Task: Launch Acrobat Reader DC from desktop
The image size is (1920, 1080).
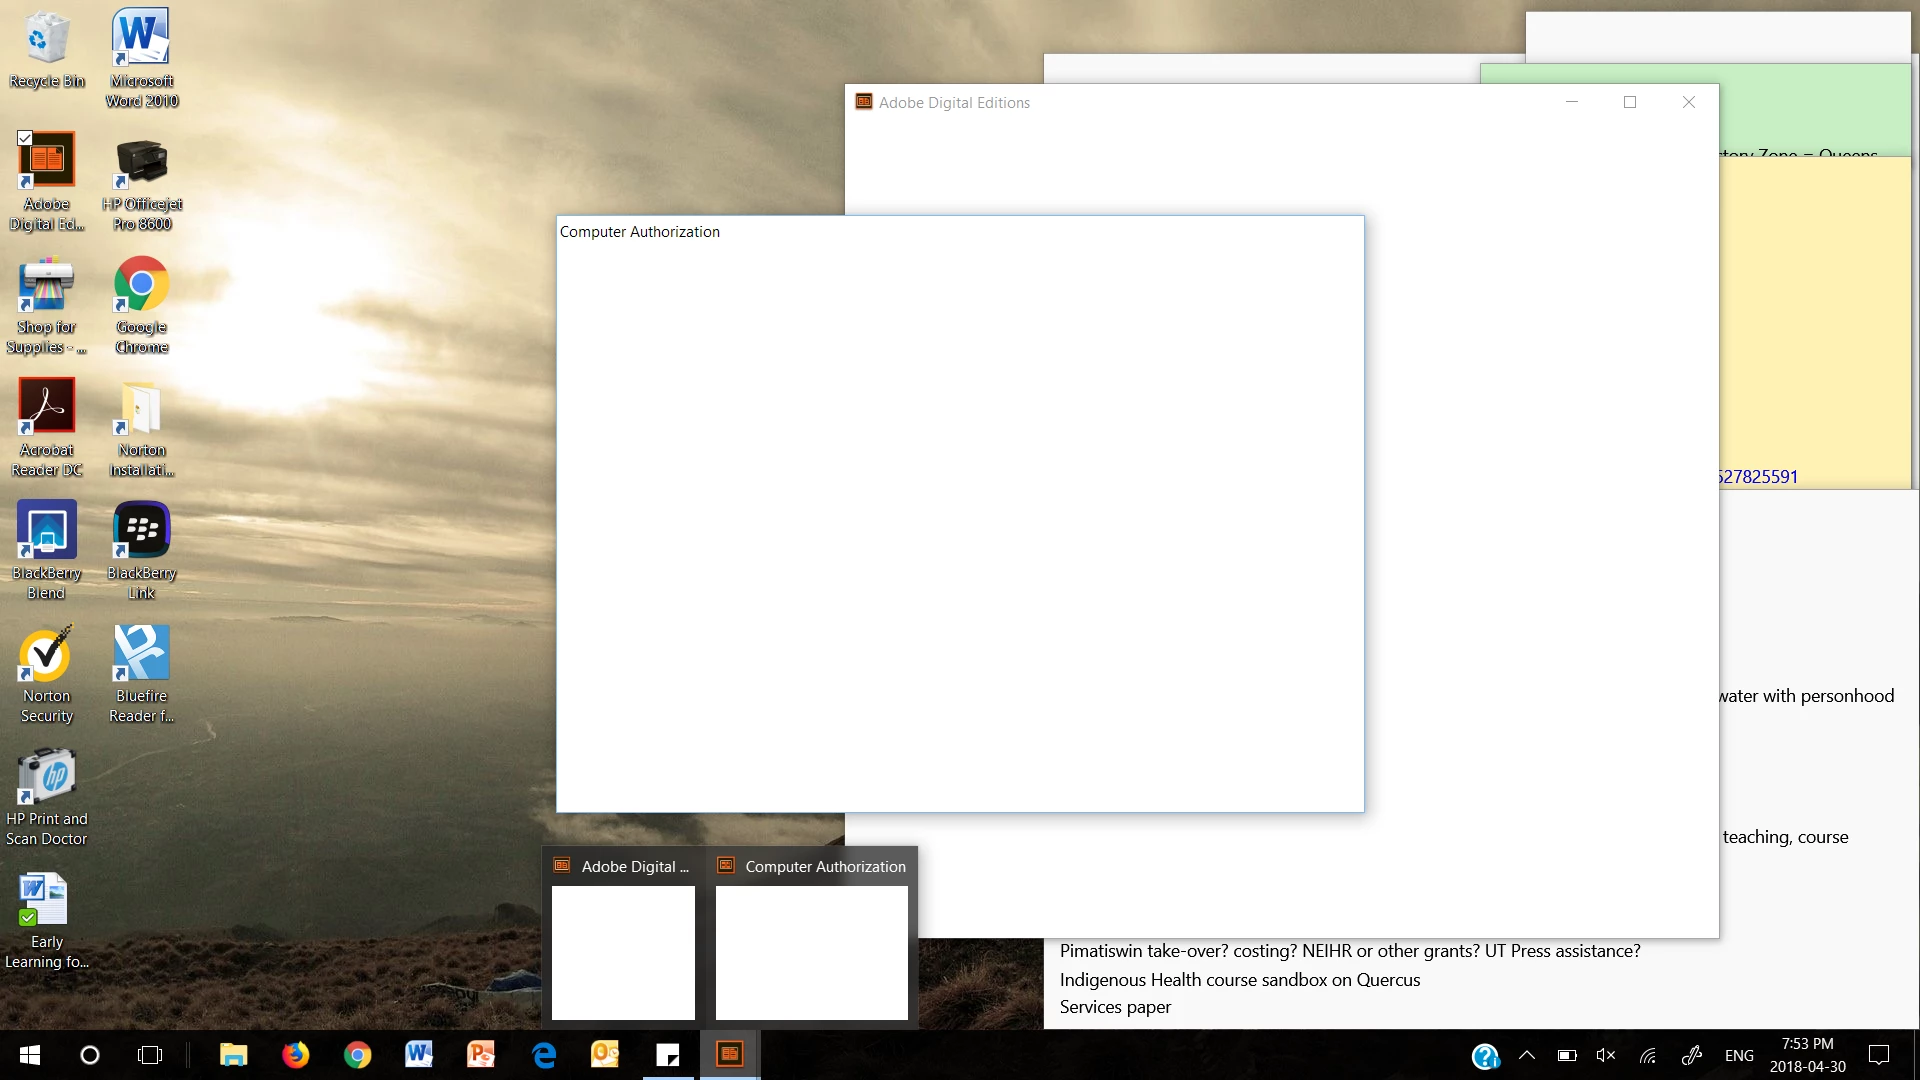Action: click(x=46, y=406)
